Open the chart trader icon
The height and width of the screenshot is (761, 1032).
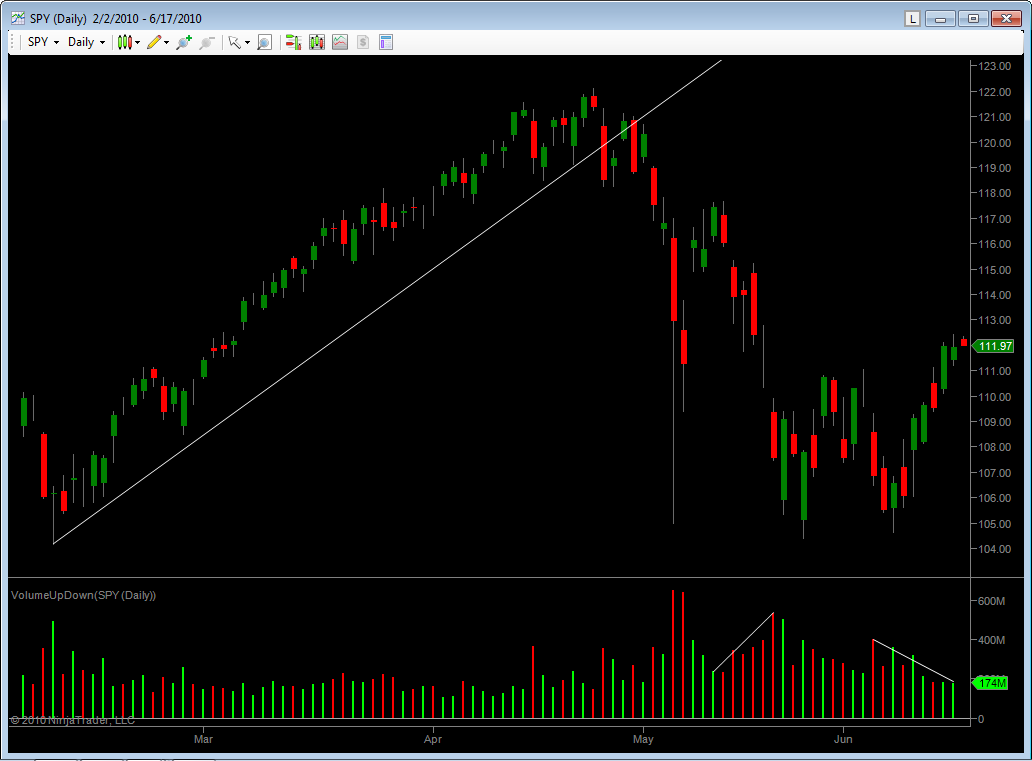pos(294,42)
